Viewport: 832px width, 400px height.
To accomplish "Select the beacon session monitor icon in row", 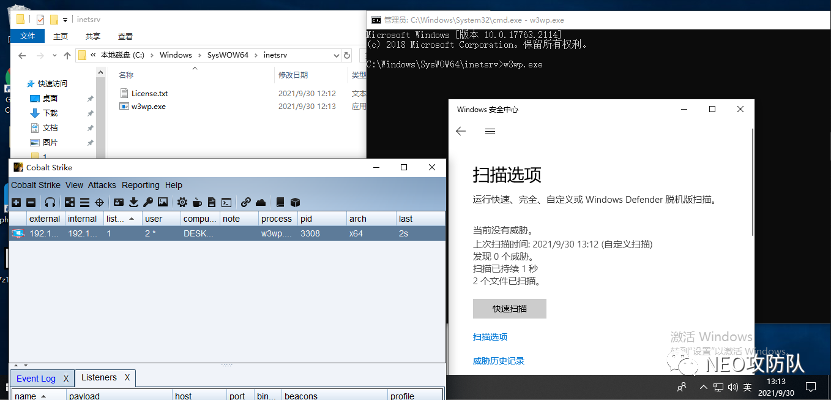I will click(18, 233).
